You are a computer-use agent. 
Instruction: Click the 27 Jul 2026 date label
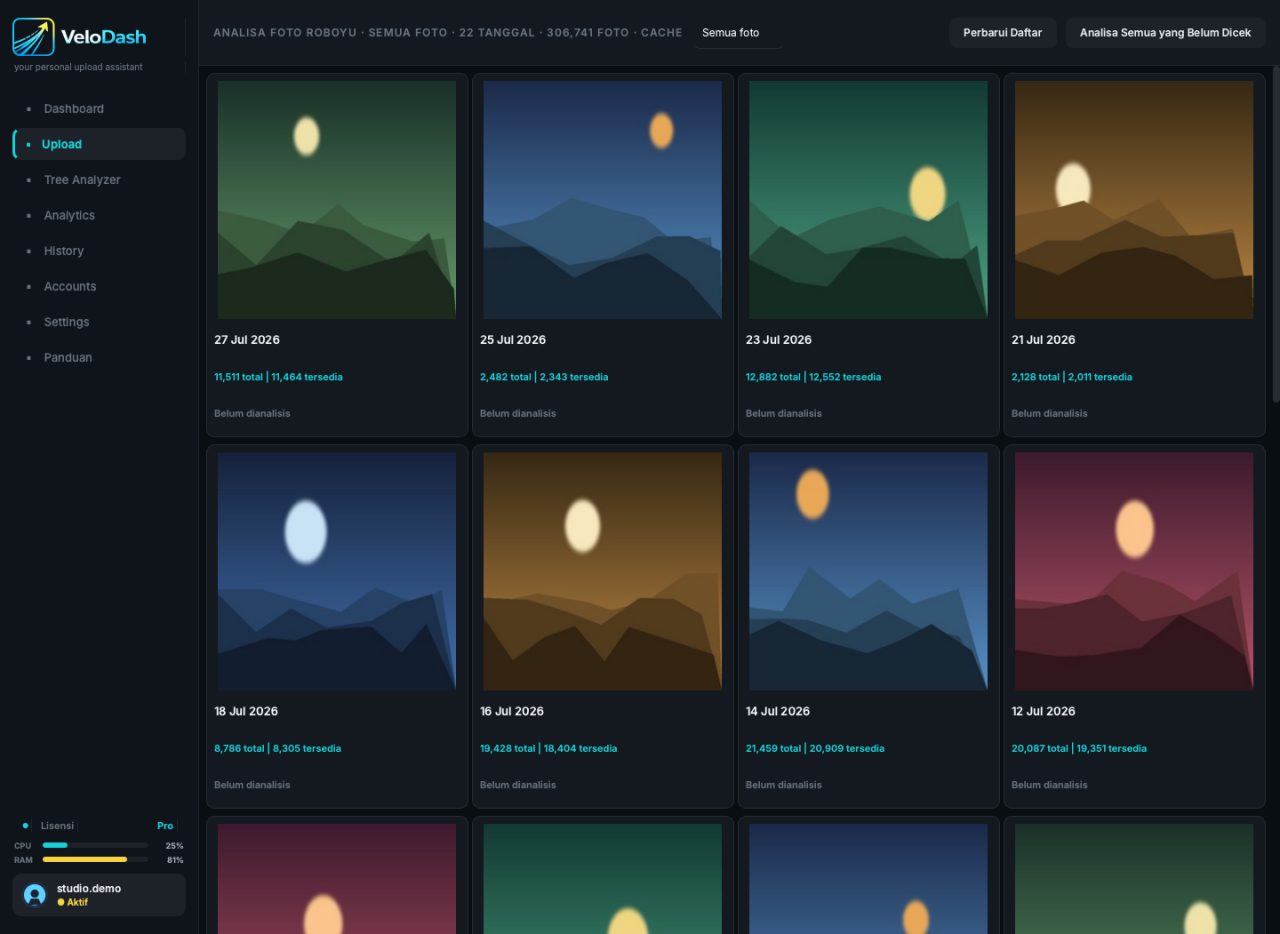(247, 340)
